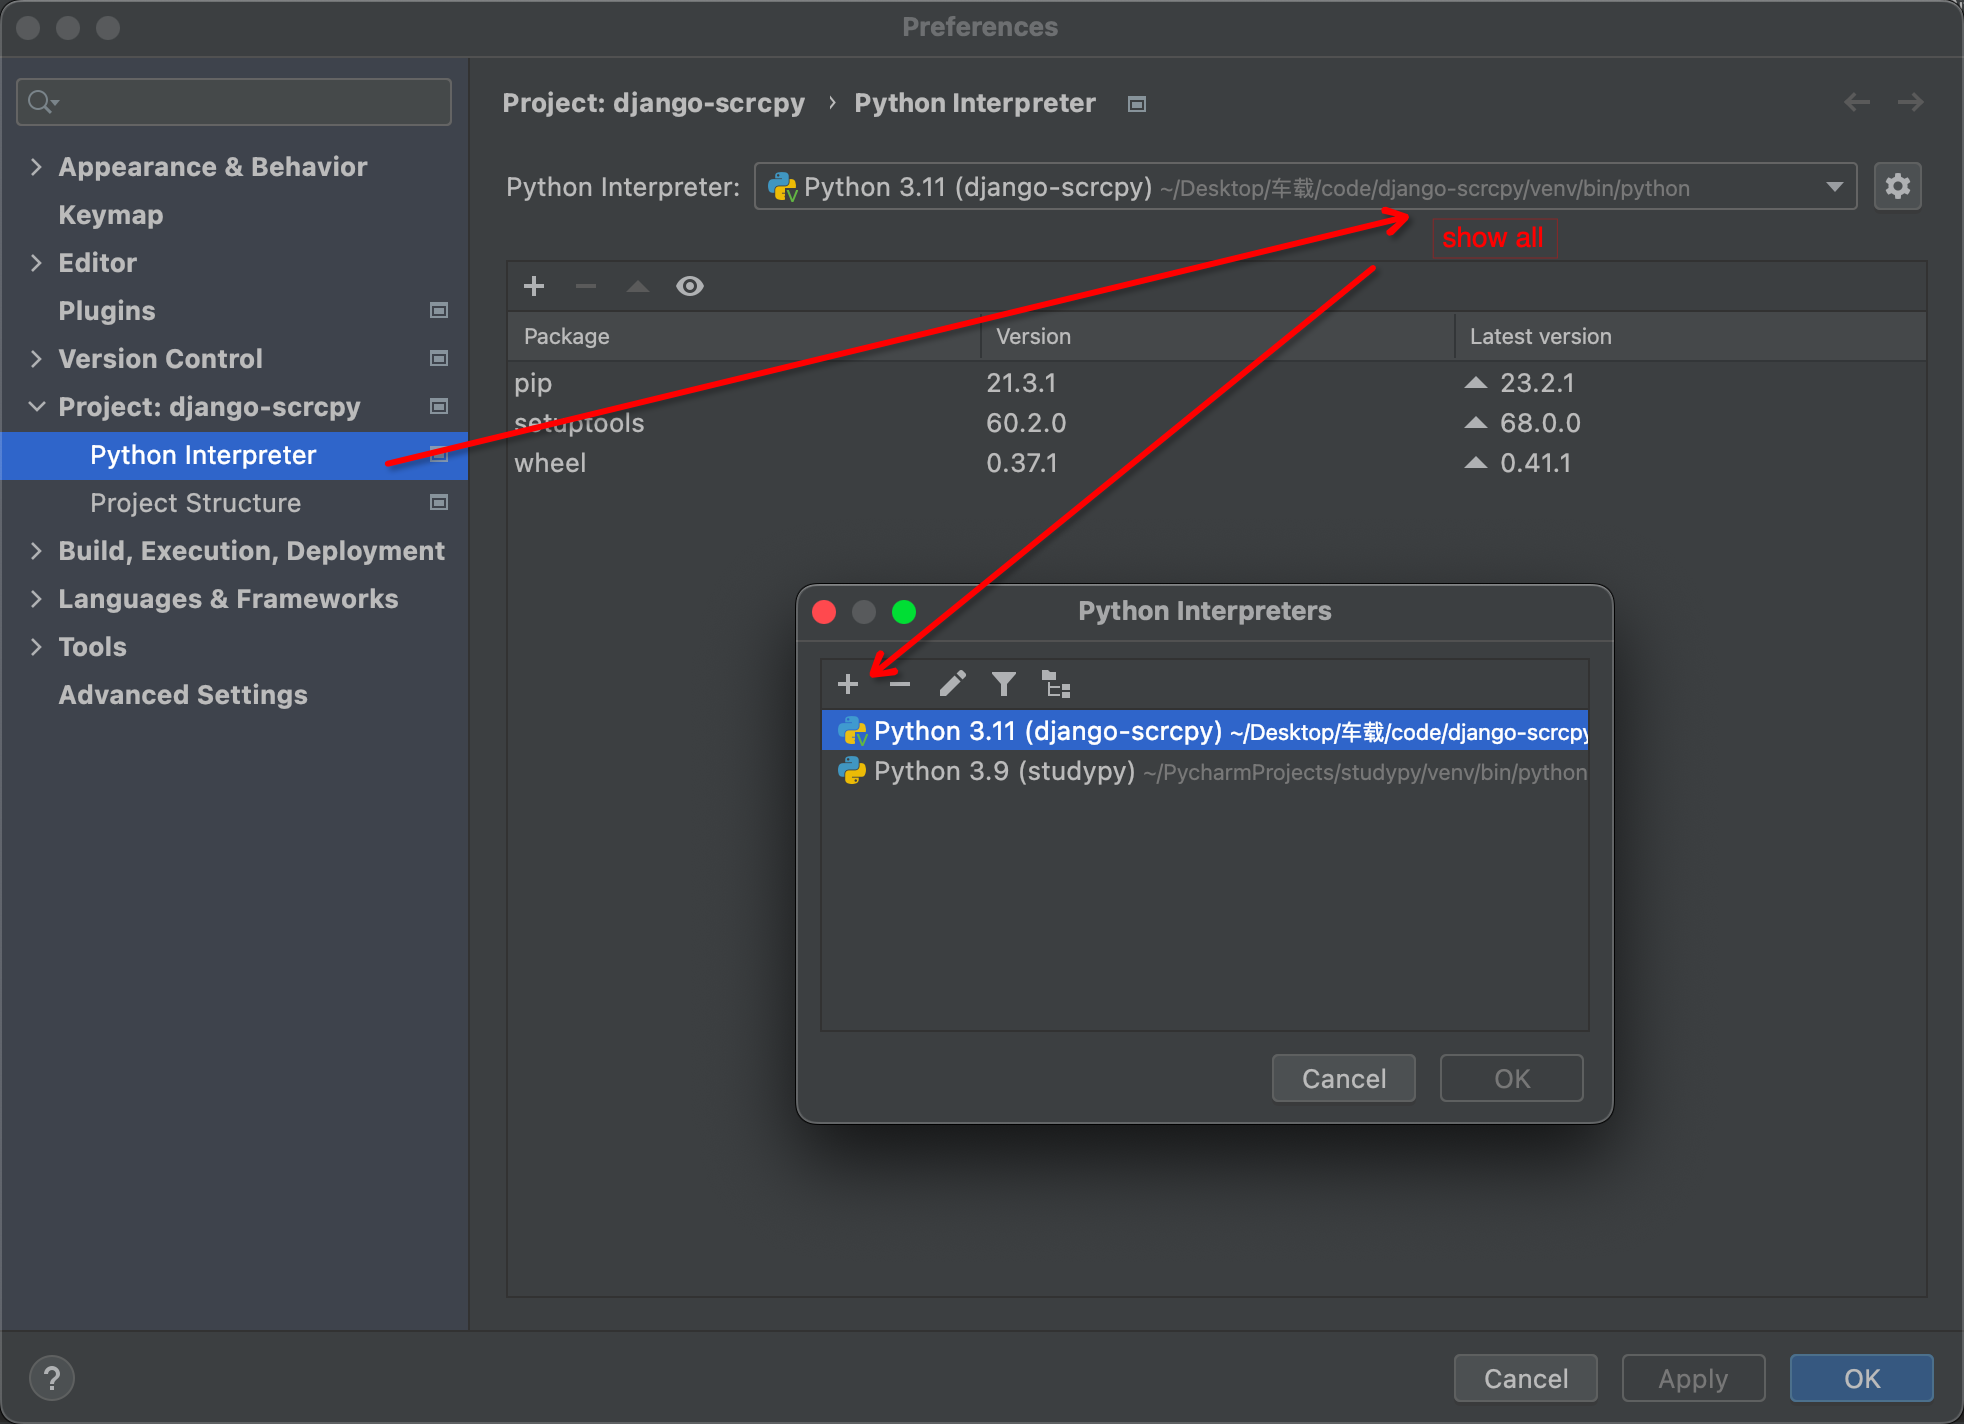This screenshot has height=1424, width=1964.
Task: Open the interpreter filter funnel icon
Action: pos(1004,684)
